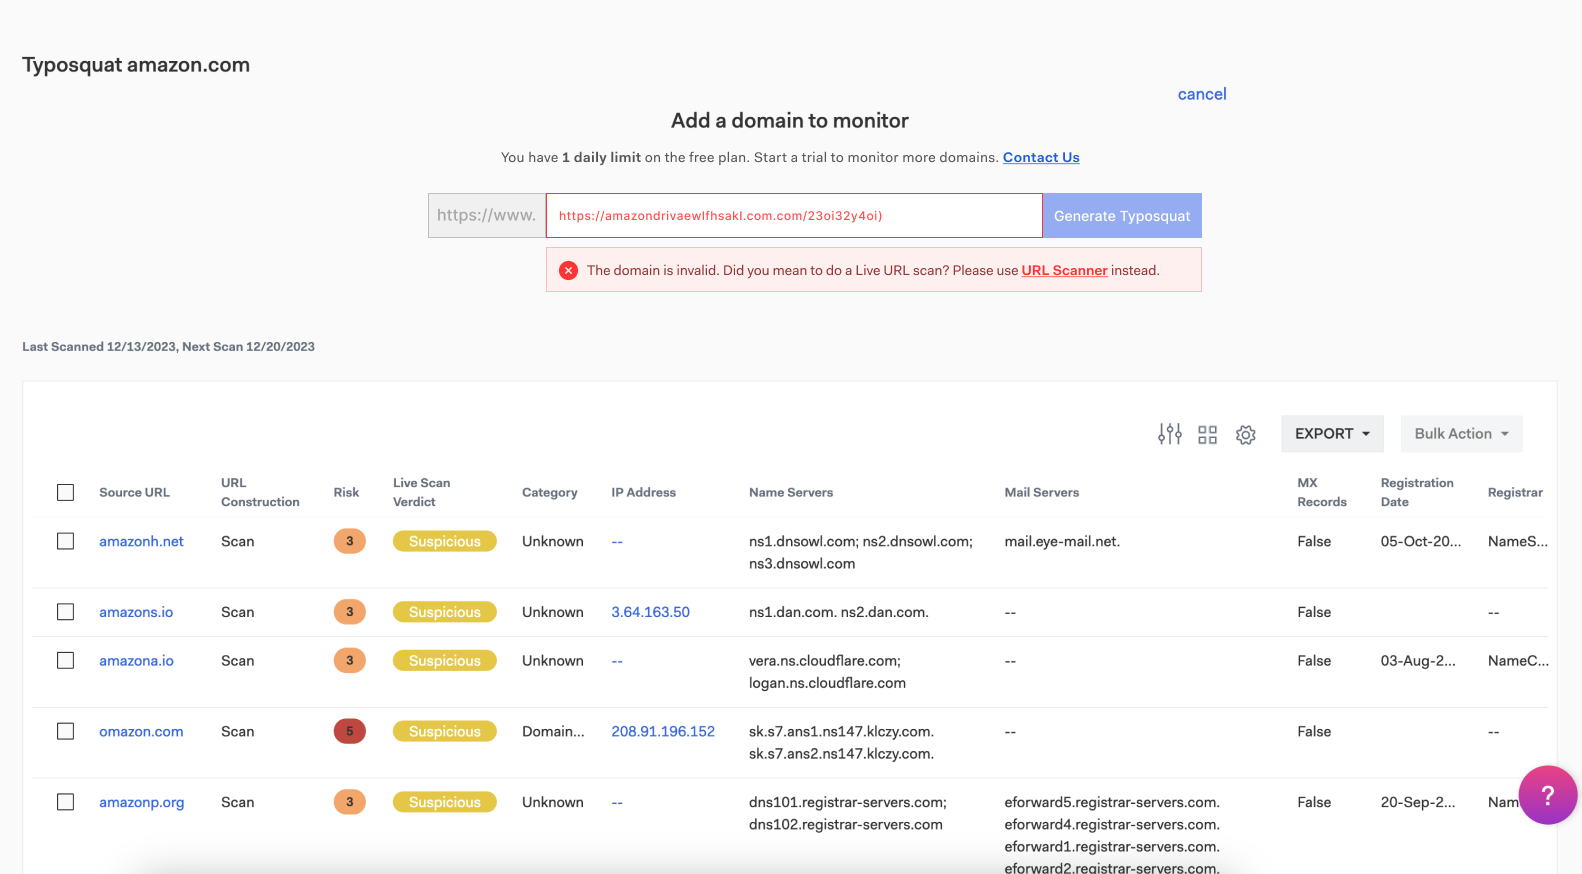Click ns1.dan.com. ns2.dan.com. name servers cell
1582x874 pixels.
pyautogui.click(x=838, y=612)
